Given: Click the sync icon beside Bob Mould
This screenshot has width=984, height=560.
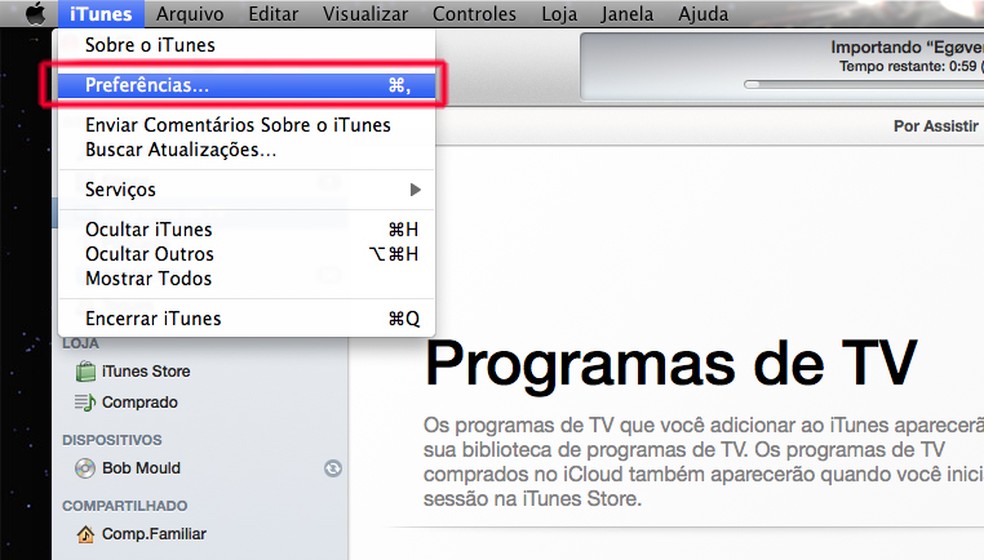Looking at the screenshot, I should point(333,468).
